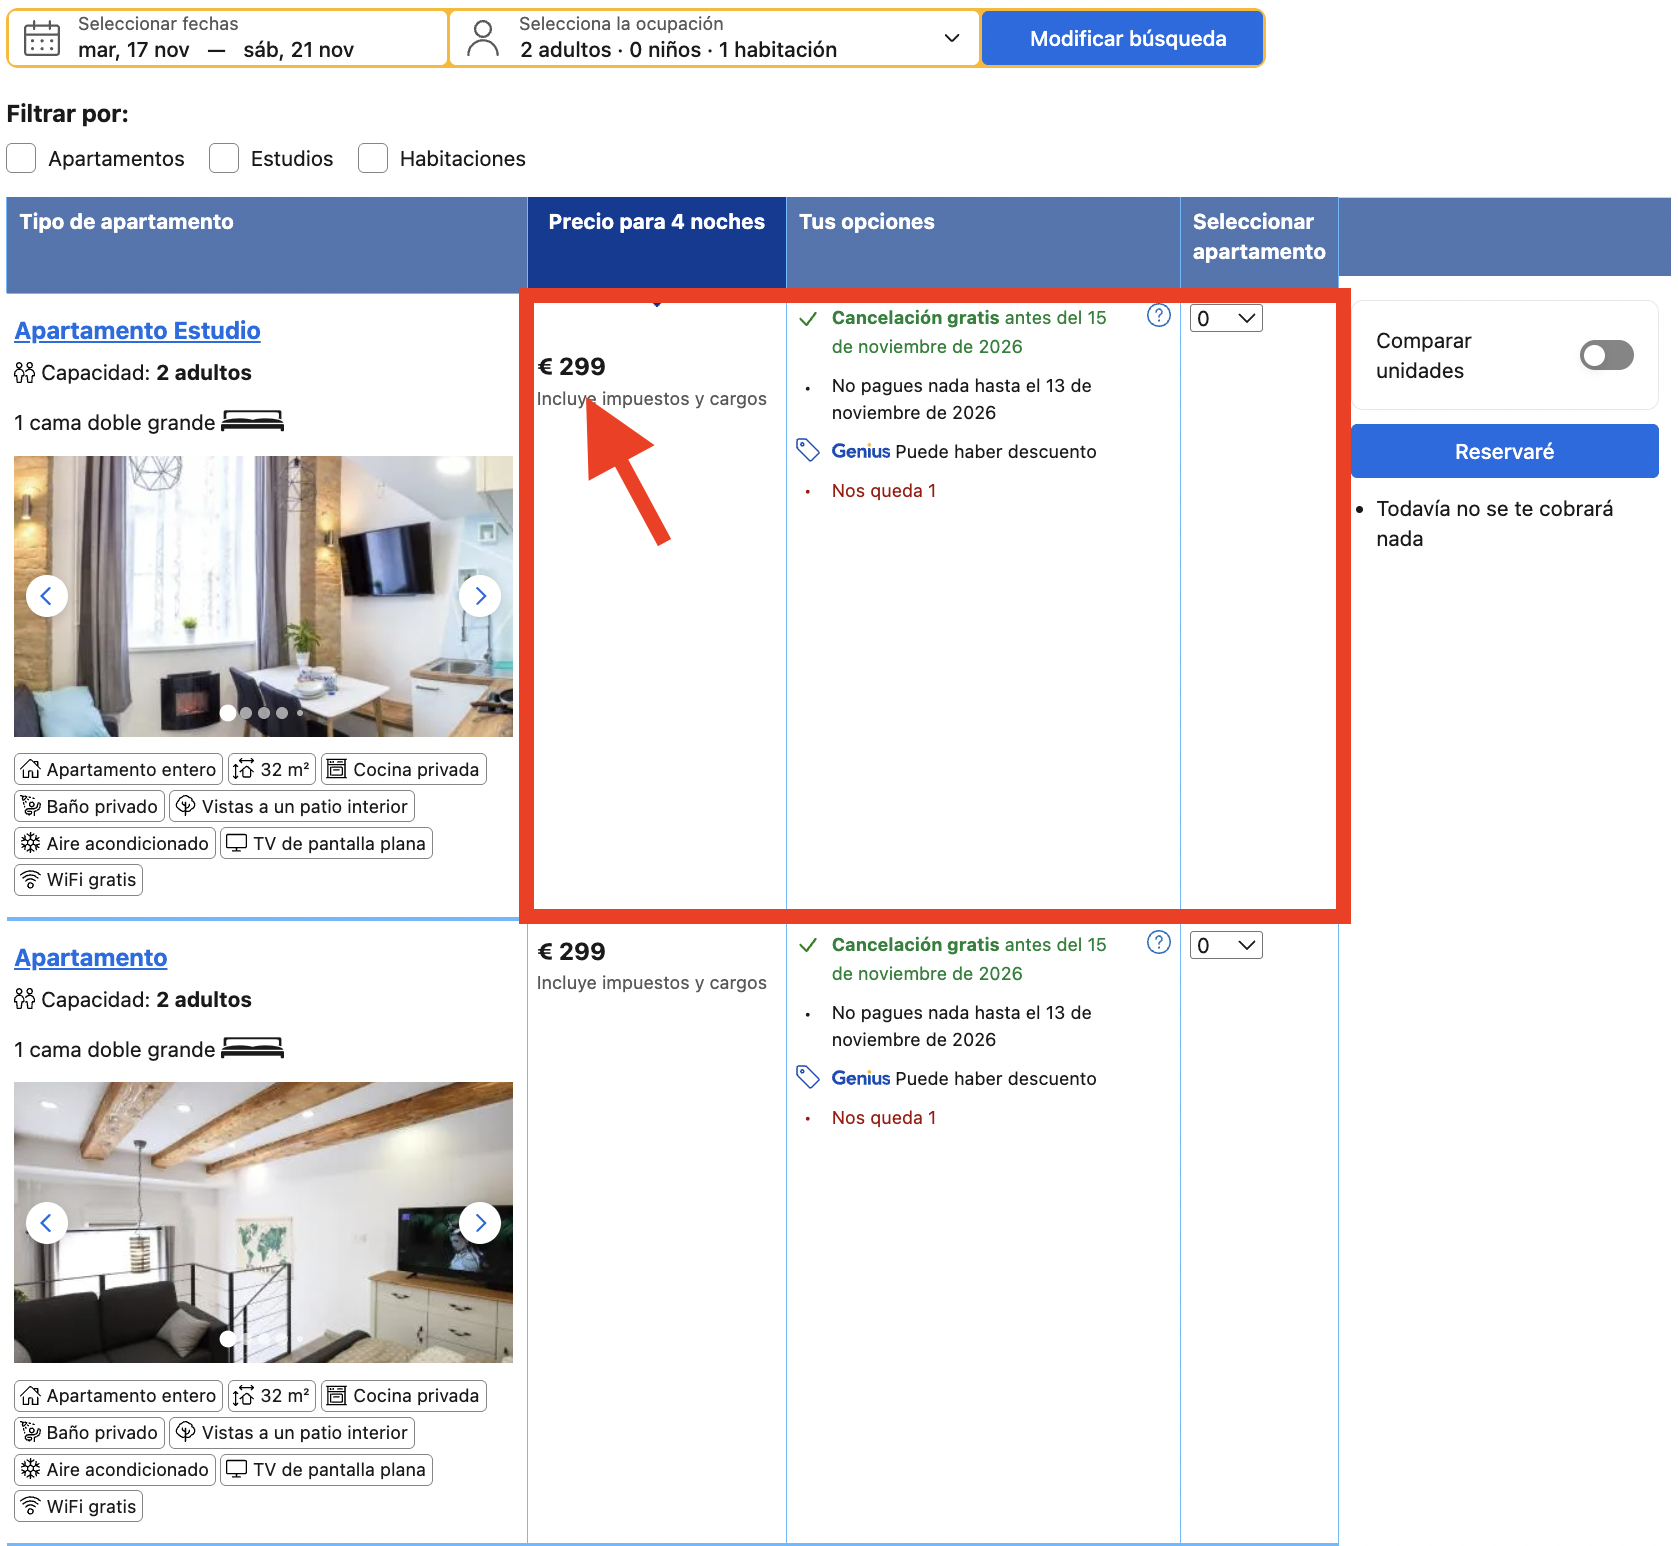Click the first photo carousel dot, Apartamento Estudio

[228, 713]
